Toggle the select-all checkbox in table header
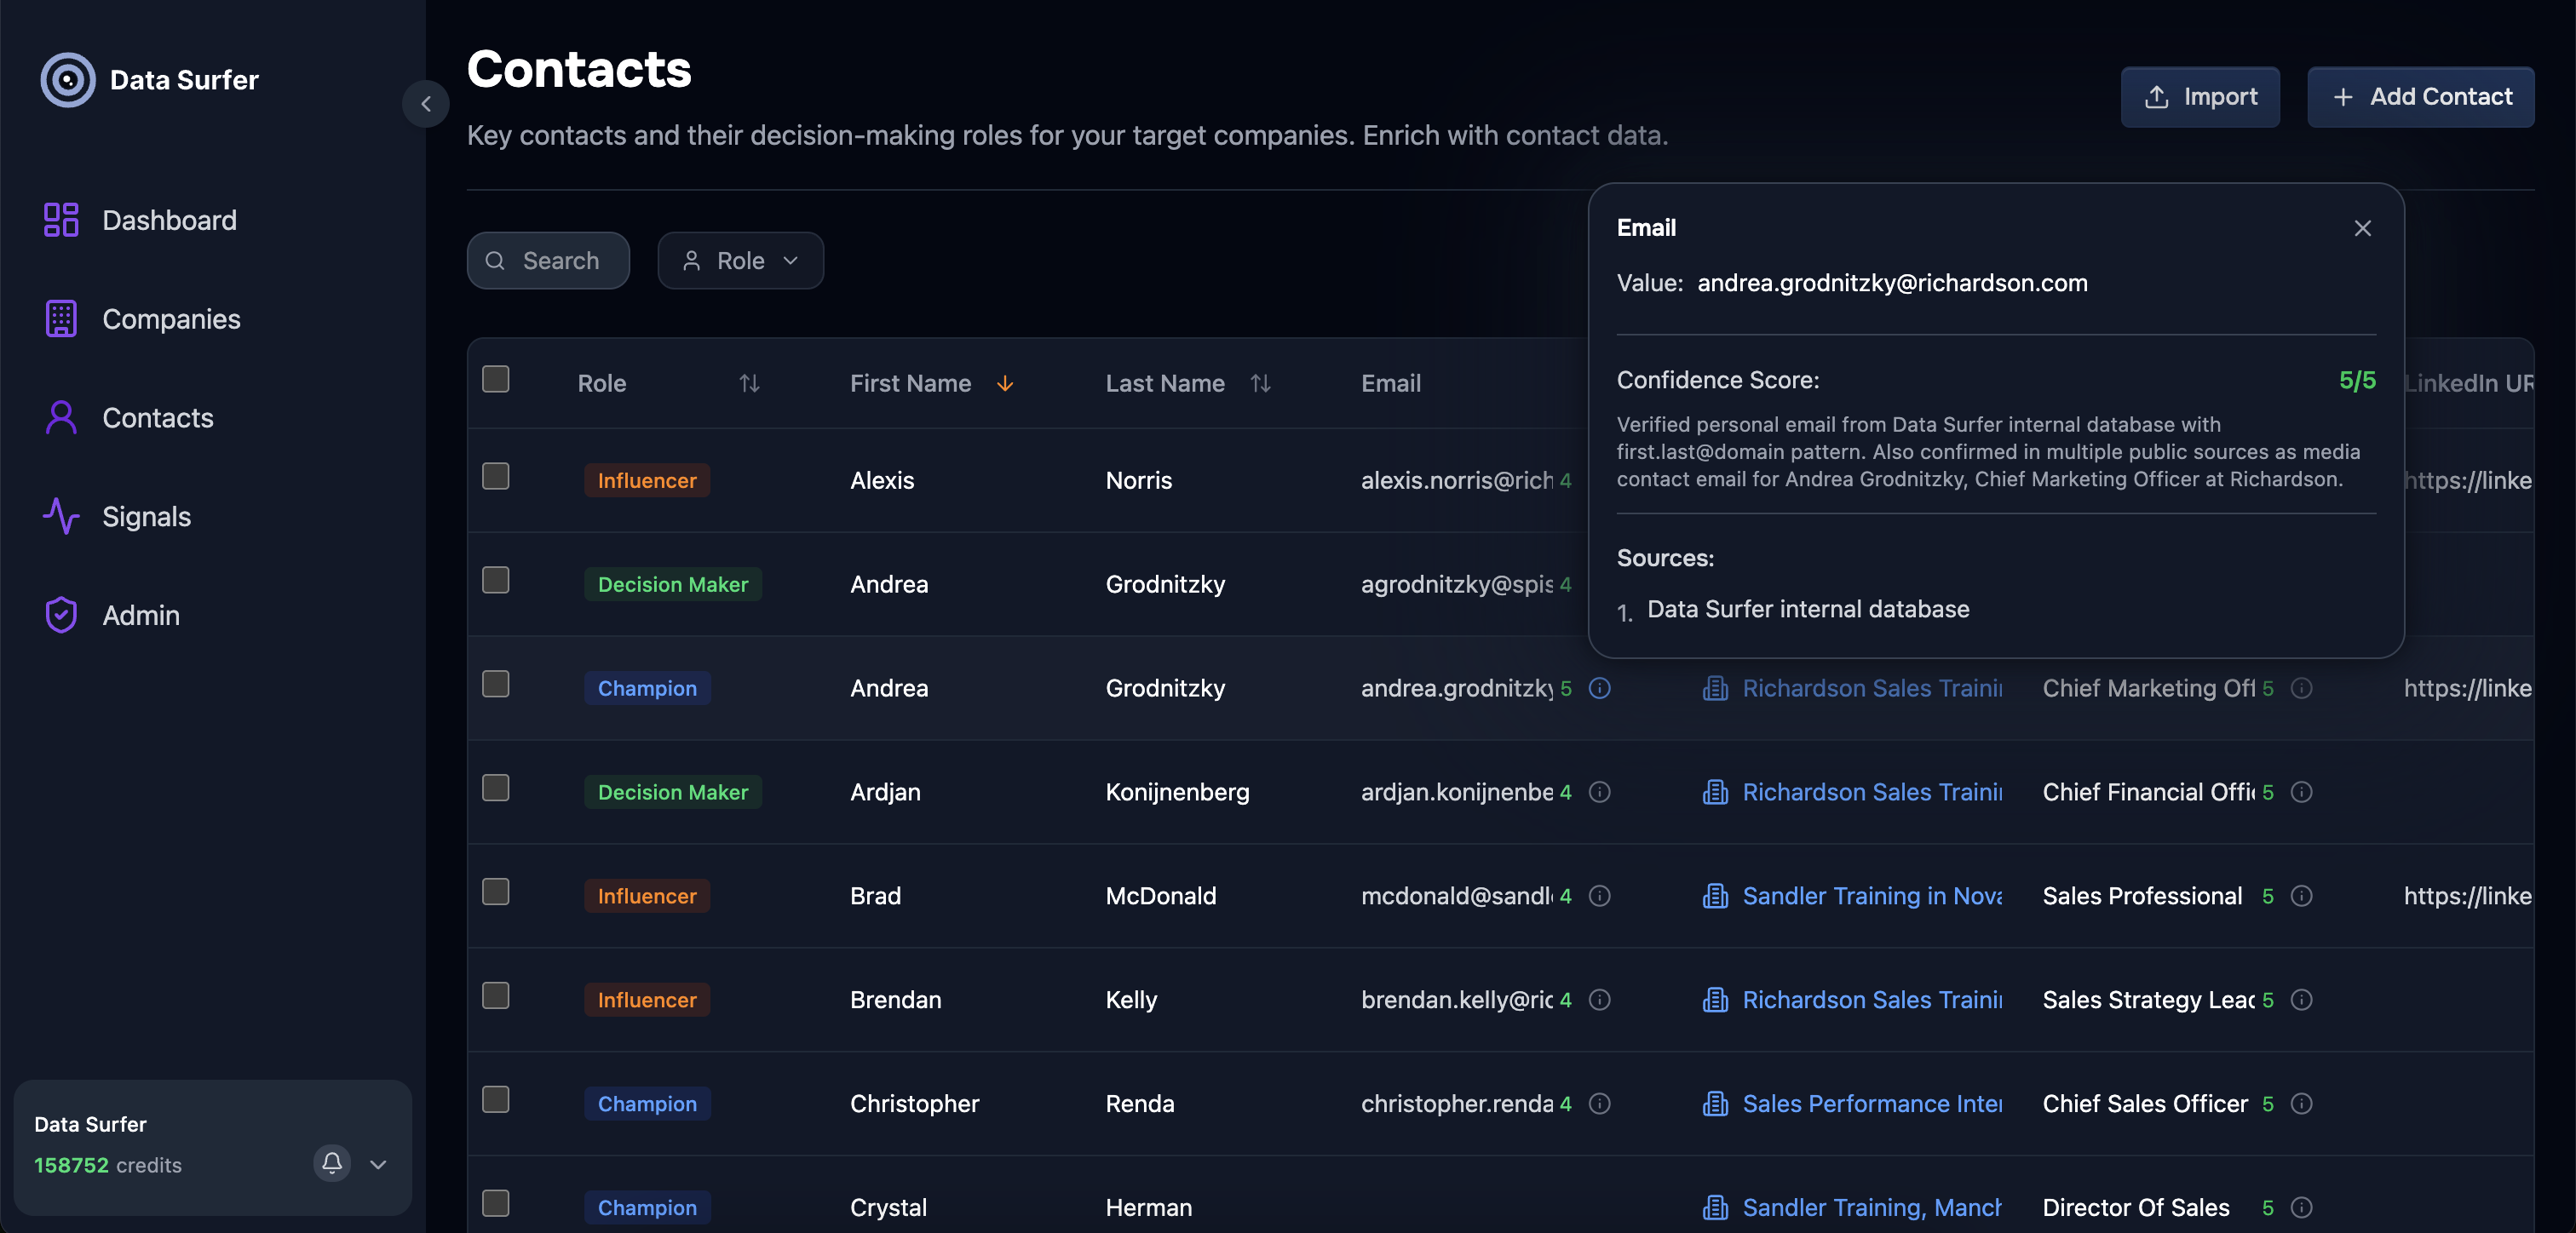The height and width of the screenshot is (1233, 2576). [495, 378]
